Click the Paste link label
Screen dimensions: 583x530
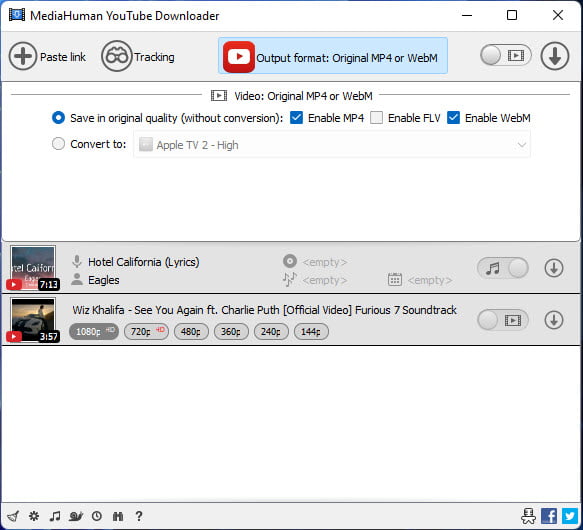(x=63, y=57)
